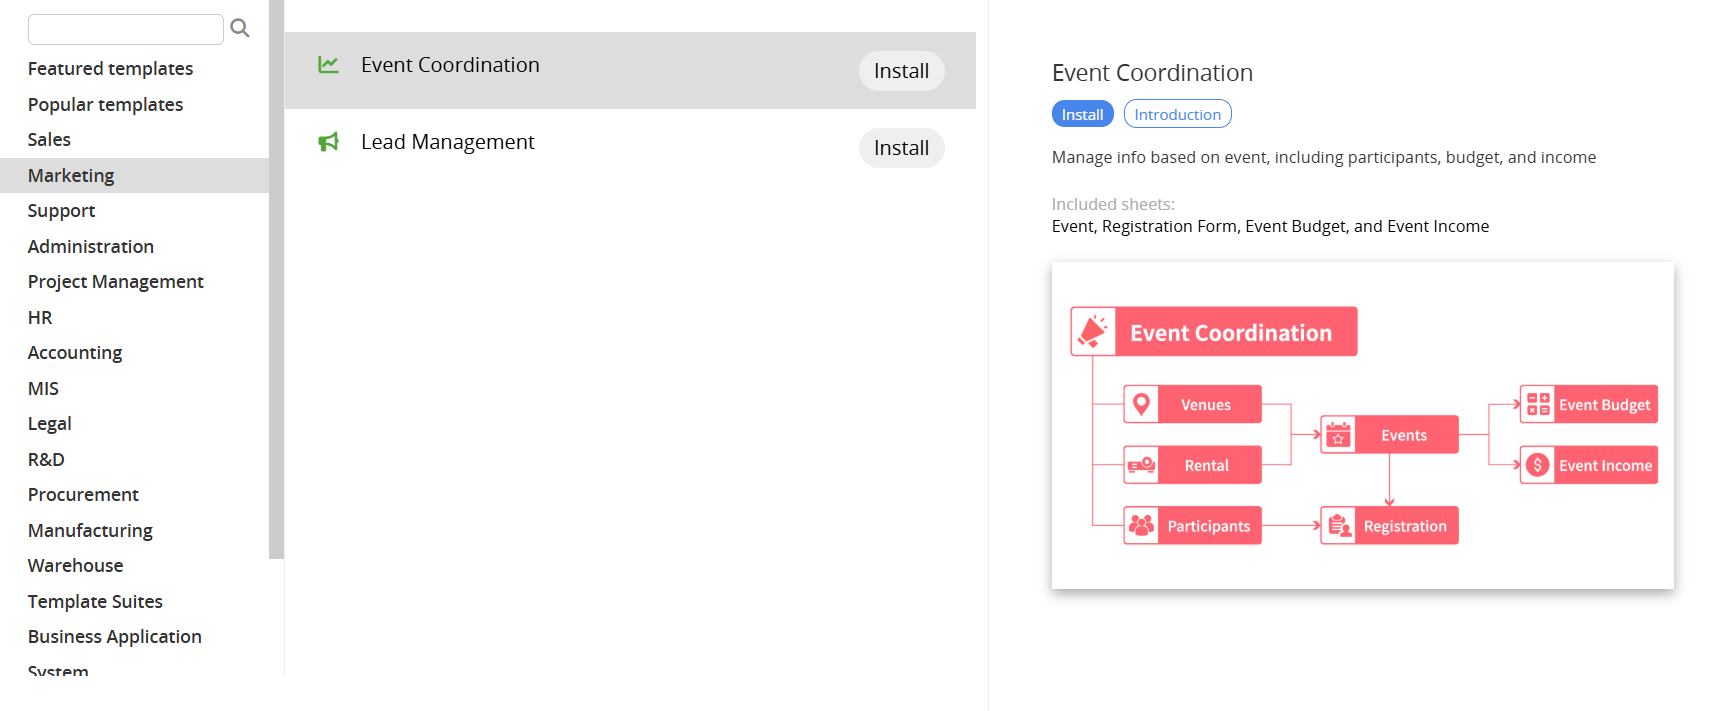The height and width of the screenshot is (711, 1709).
Task: Click the Lead Management megaphone icon
Action: (x=328, y=142)
